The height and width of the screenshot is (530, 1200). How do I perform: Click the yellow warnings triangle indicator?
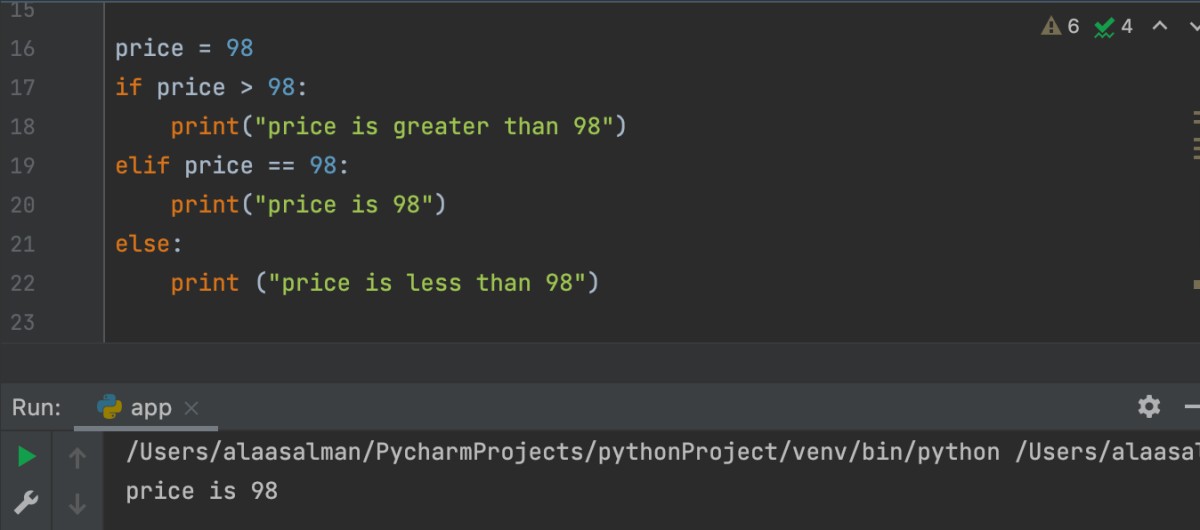[x=1052, y=27]
